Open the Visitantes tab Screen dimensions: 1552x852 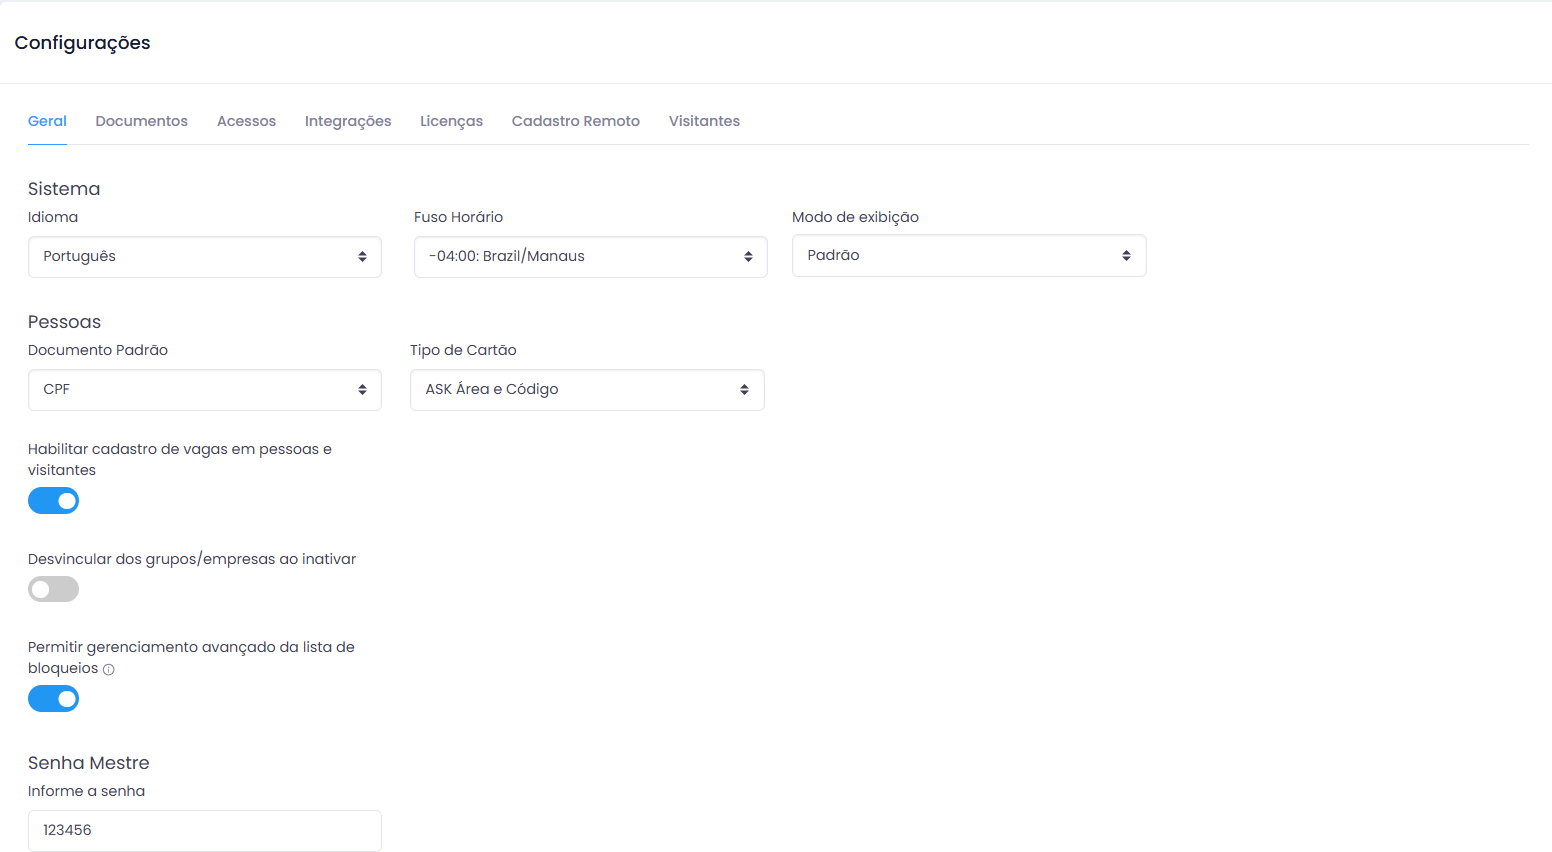704,121
